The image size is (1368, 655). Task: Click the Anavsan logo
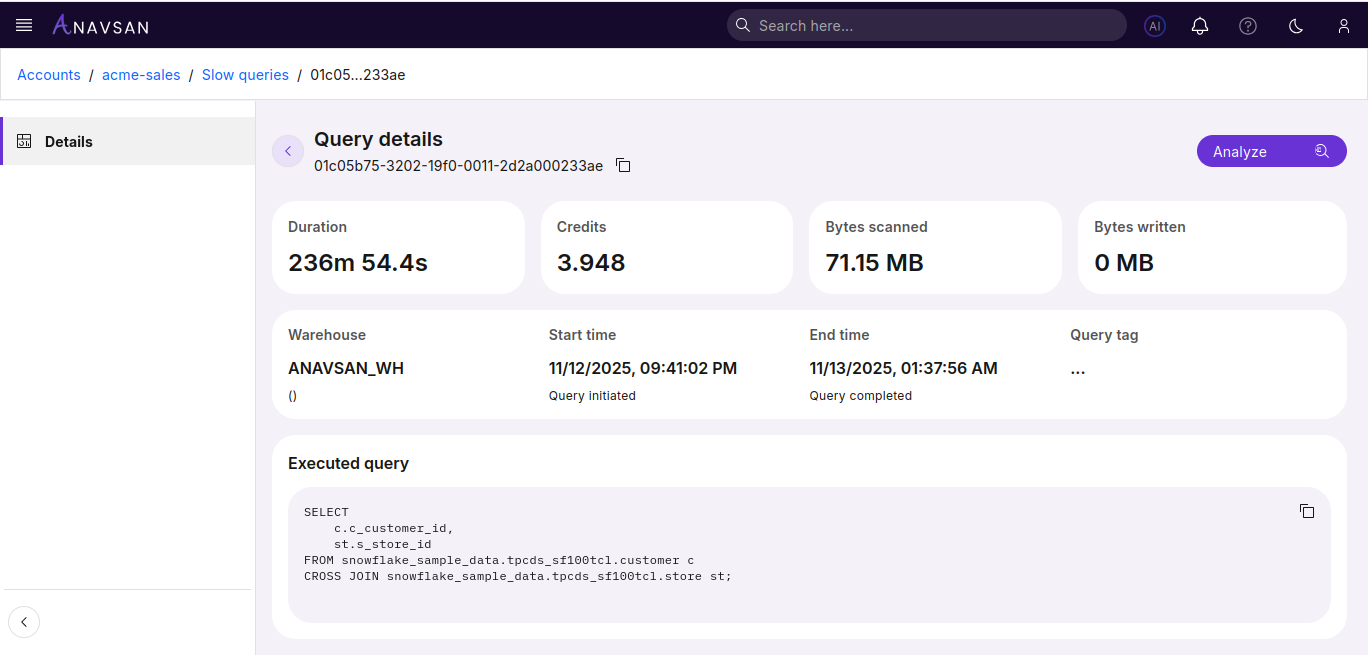coord(100,25)
